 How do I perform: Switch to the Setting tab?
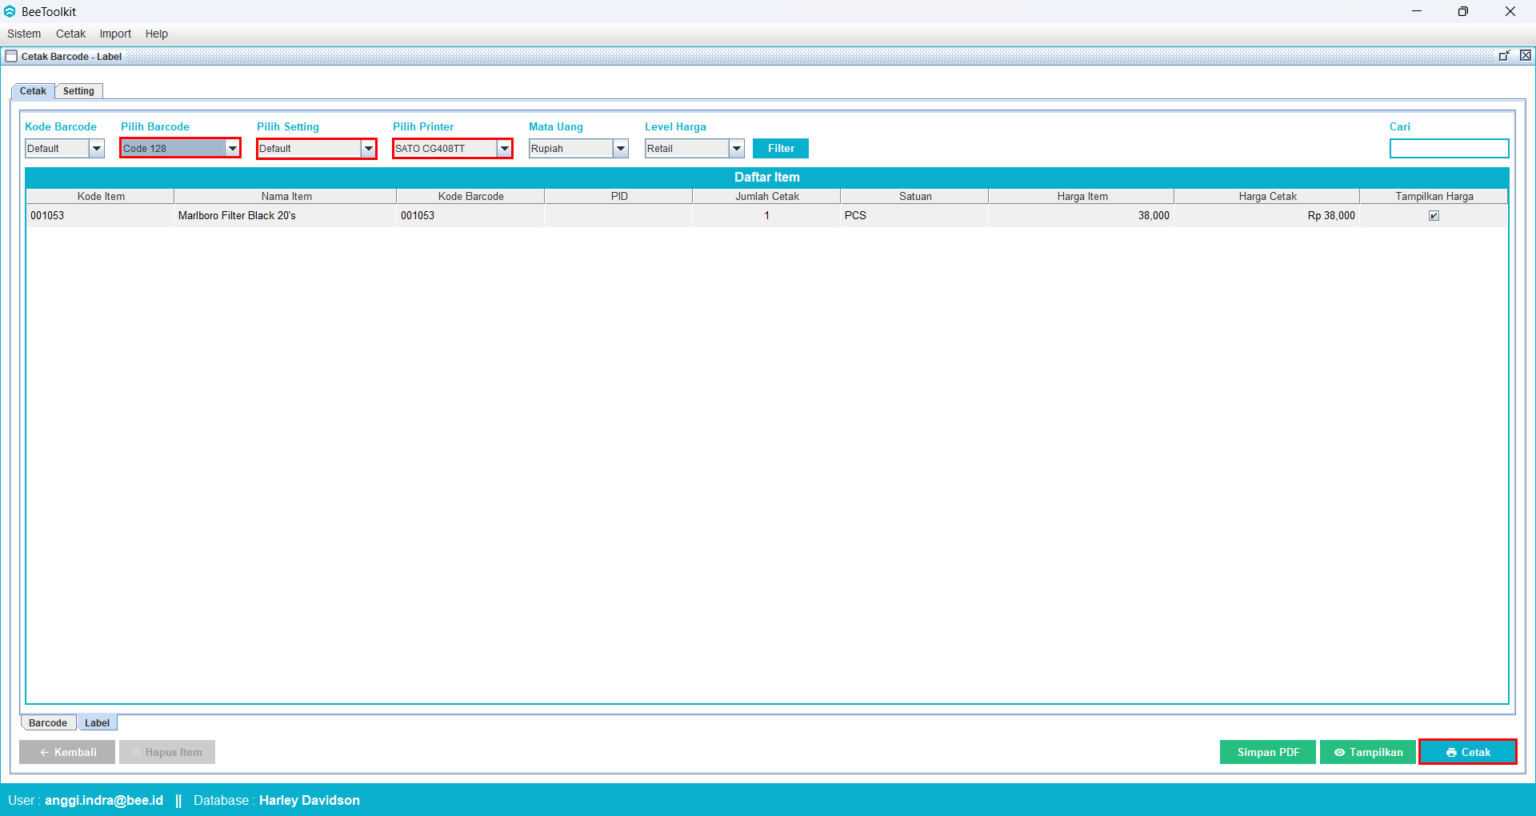pos(78,90)
